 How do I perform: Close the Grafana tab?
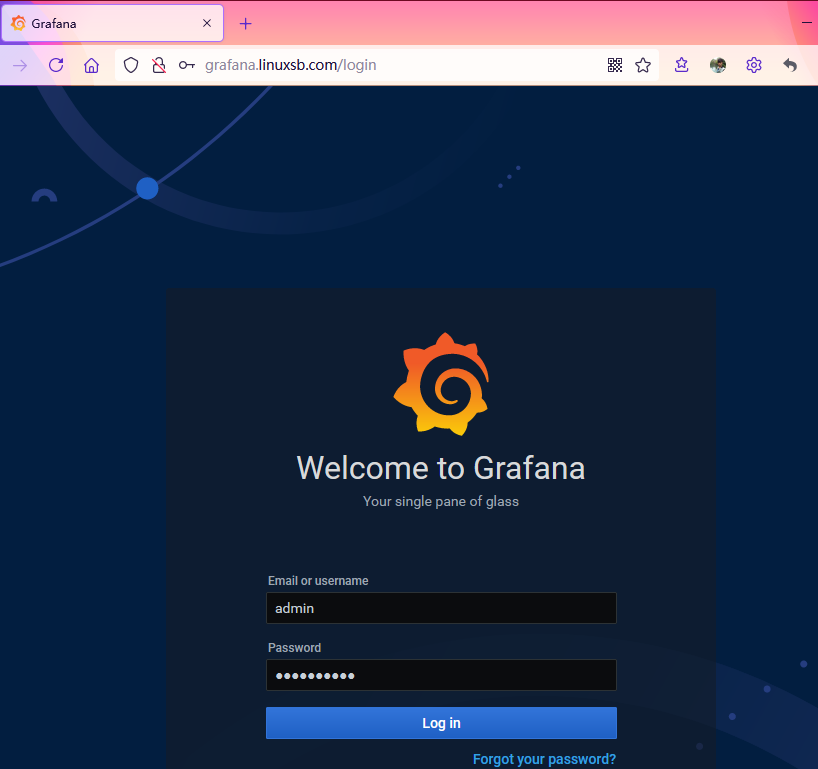coord(207,23)
